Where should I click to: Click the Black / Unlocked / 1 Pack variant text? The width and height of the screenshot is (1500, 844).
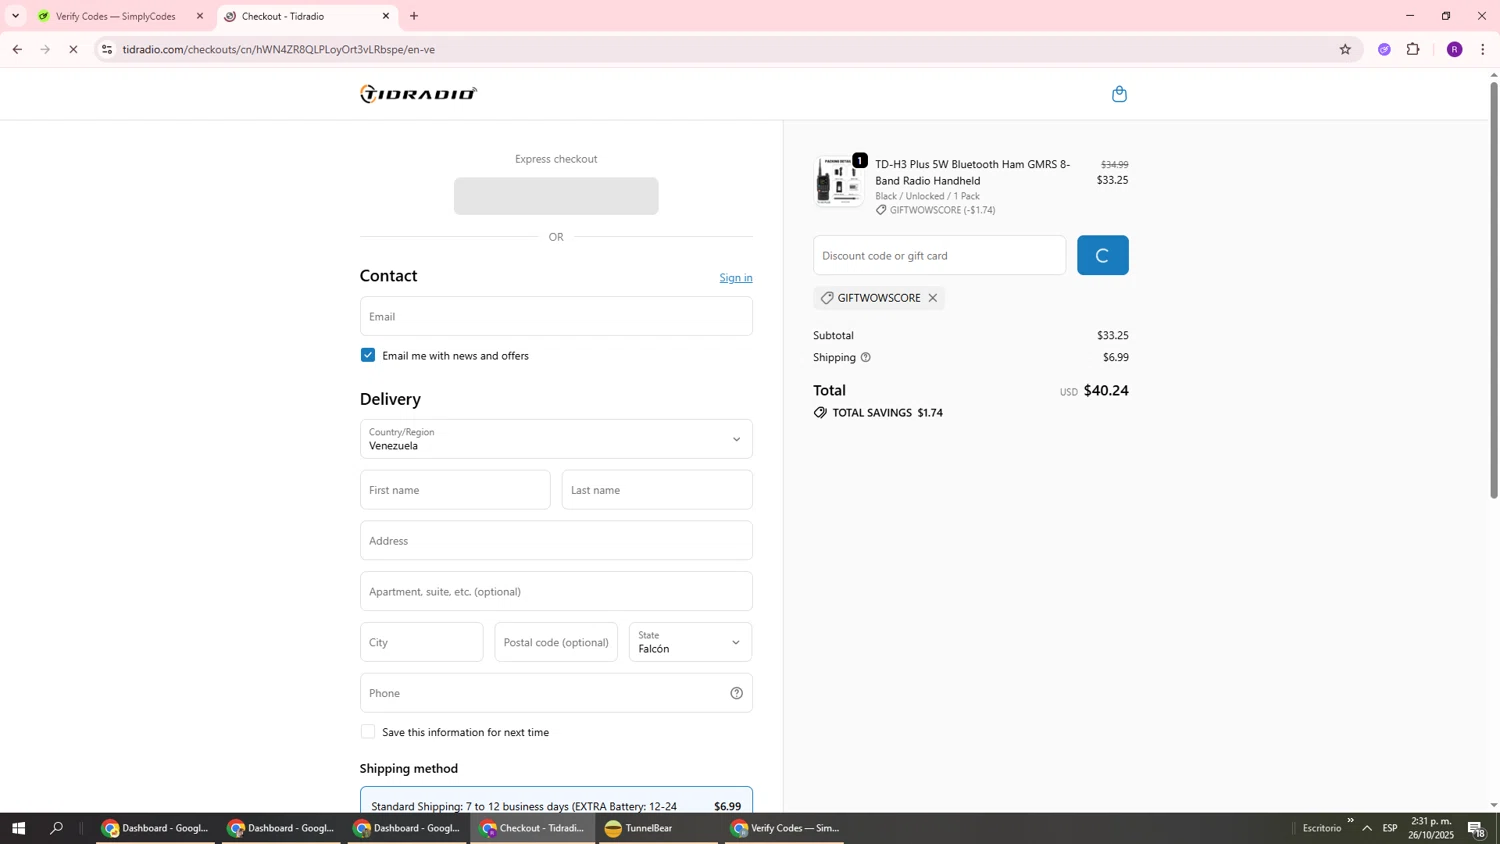(927, 196)
